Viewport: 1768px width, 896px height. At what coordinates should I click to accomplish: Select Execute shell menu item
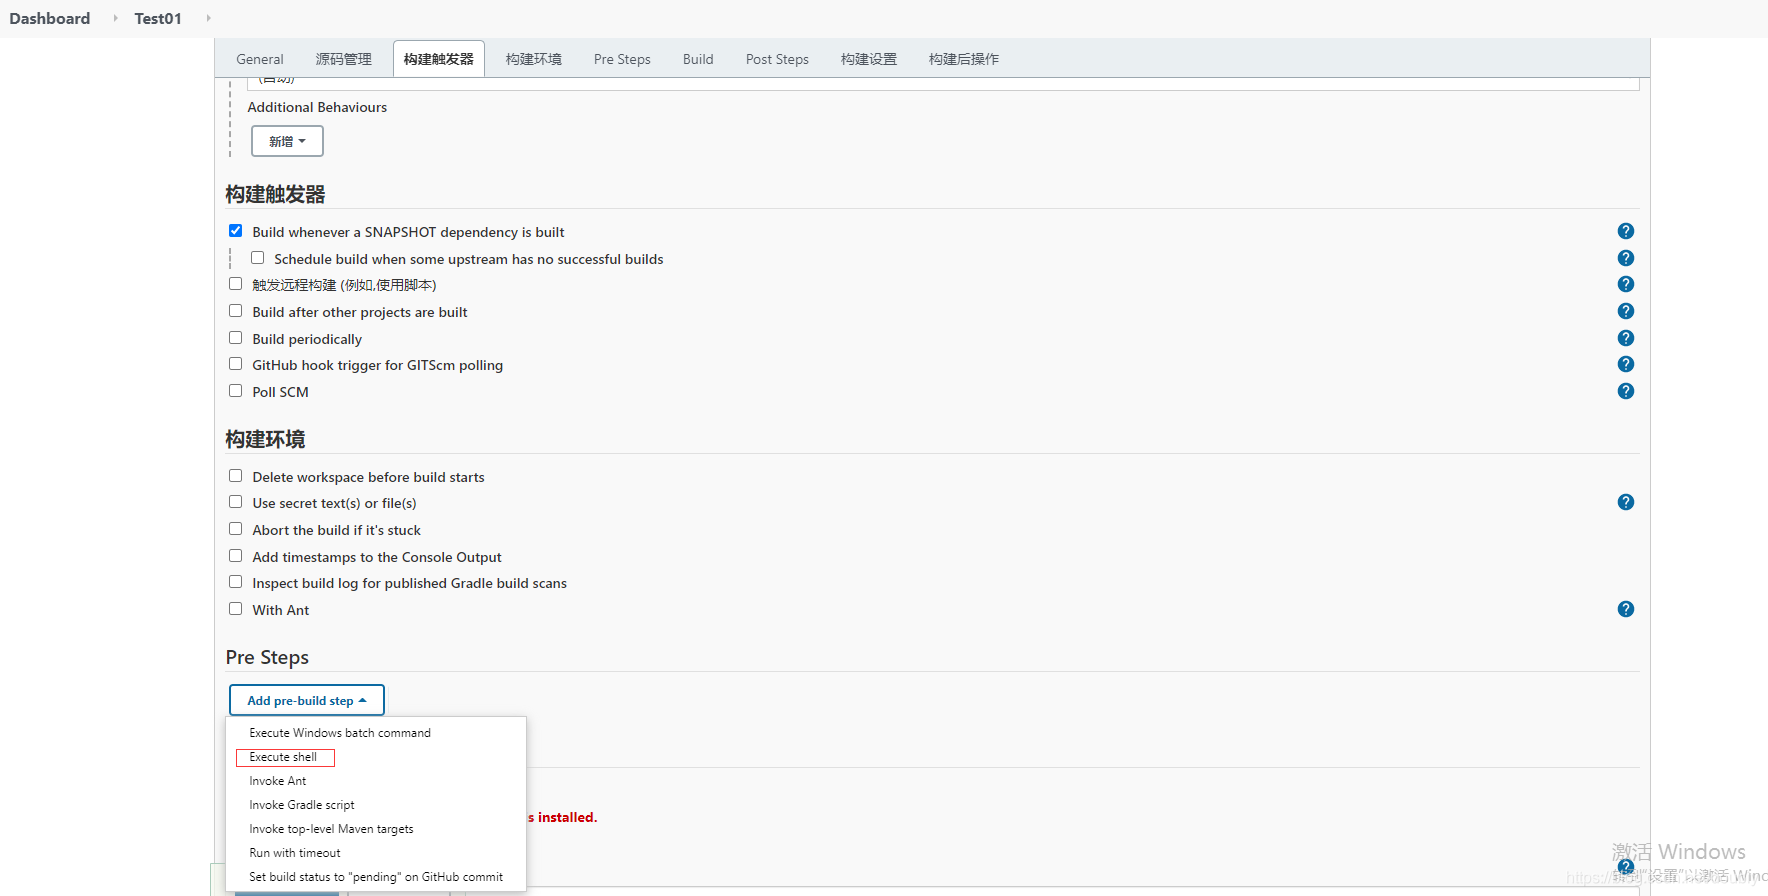point(376,757)
